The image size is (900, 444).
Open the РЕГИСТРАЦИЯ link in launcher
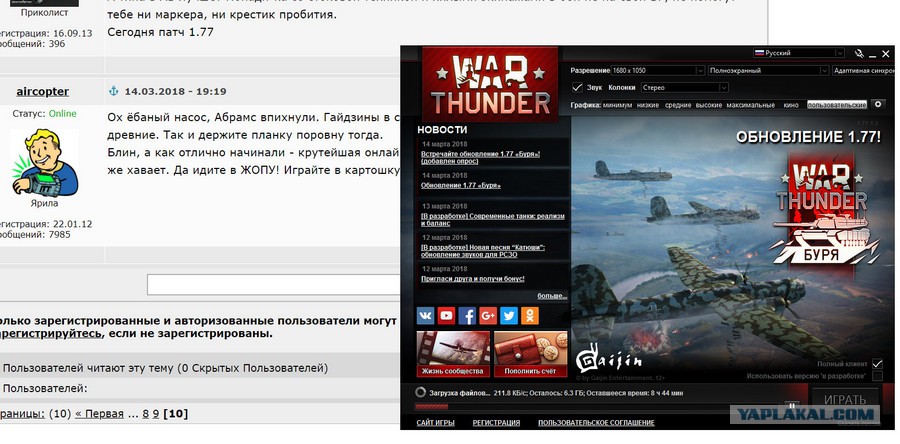click(x=496, y=423)
